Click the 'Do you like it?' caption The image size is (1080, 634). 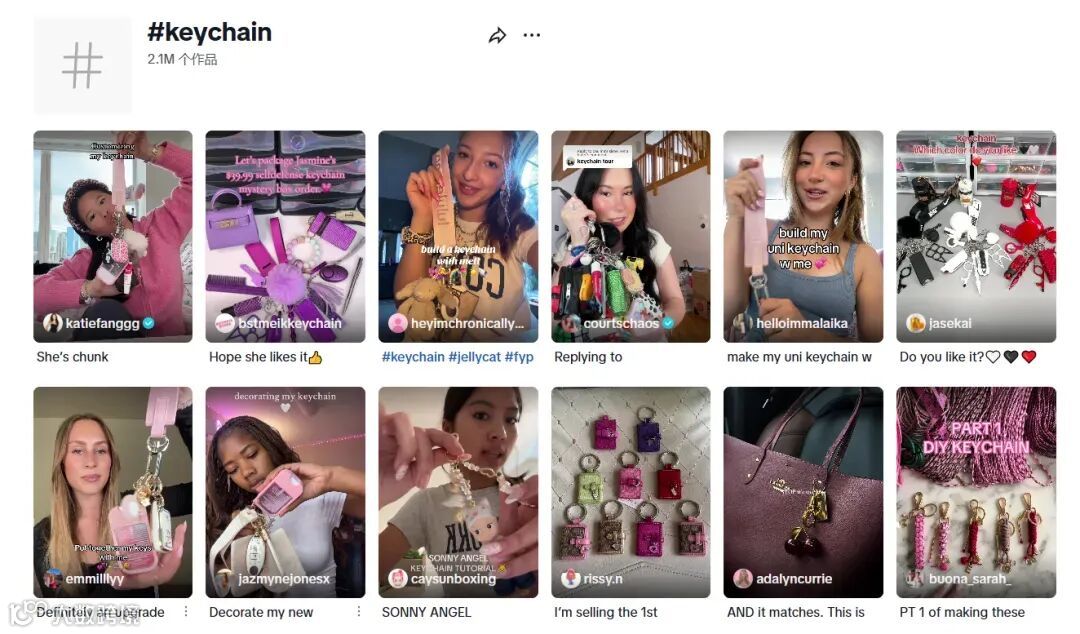click(x=942, y=357)
